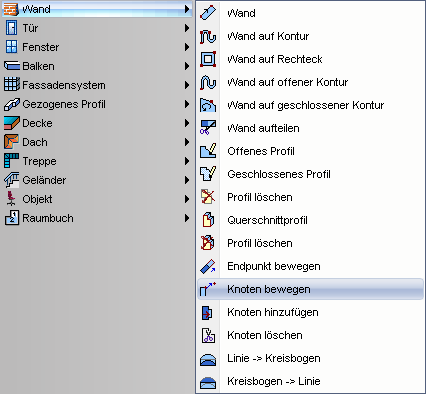Click the Balken beam icon
Image resolution: width=426 pixels, height=394 pixels.
pos(12,66)
